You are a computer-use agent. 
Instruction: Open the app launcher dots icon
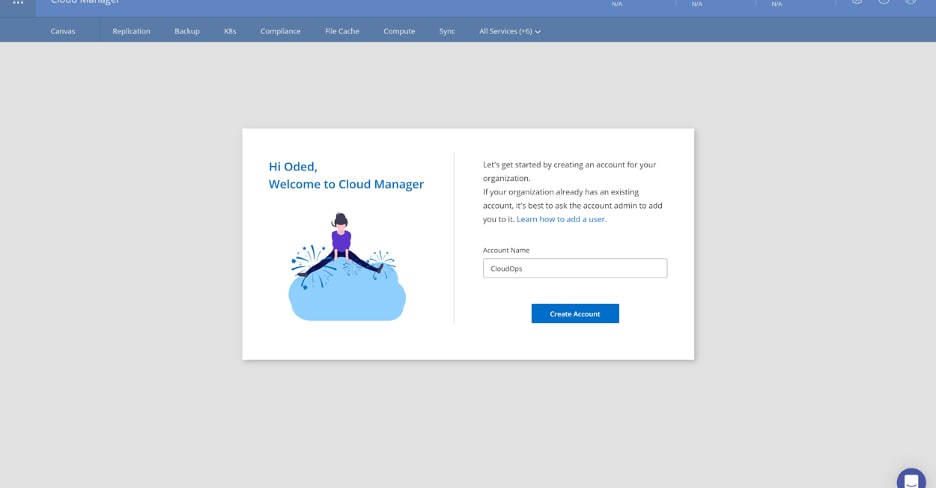pyautogui.click(x=18, y=3)
